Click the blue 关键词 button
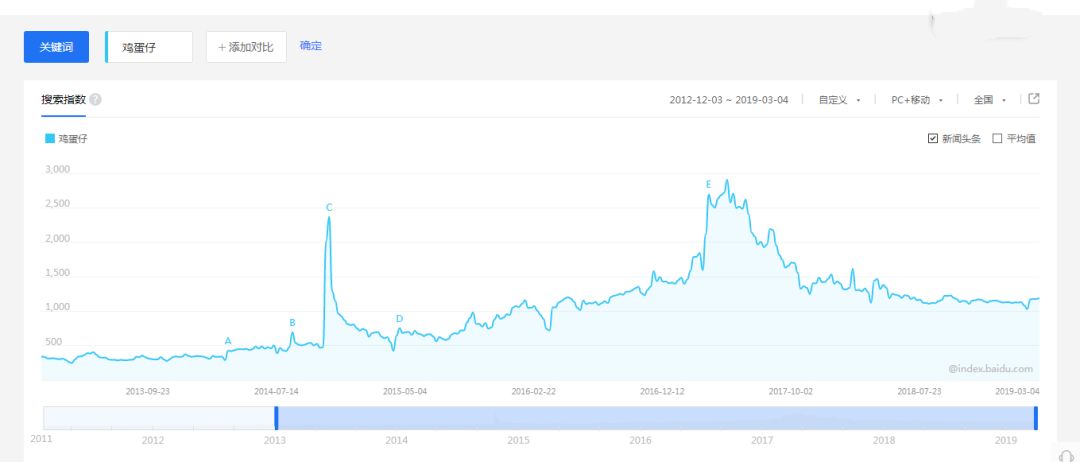 [56, 47]
